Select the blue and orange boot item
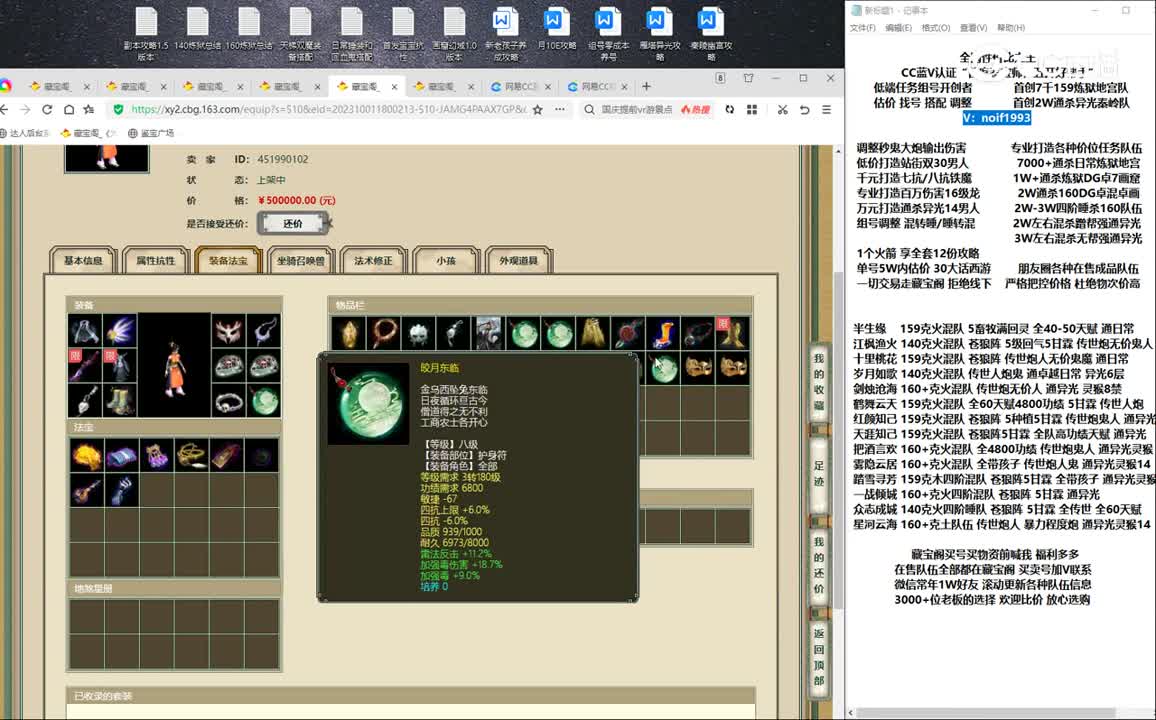The width and height of the screenshot is (1156, 720). tap(664, 333)
